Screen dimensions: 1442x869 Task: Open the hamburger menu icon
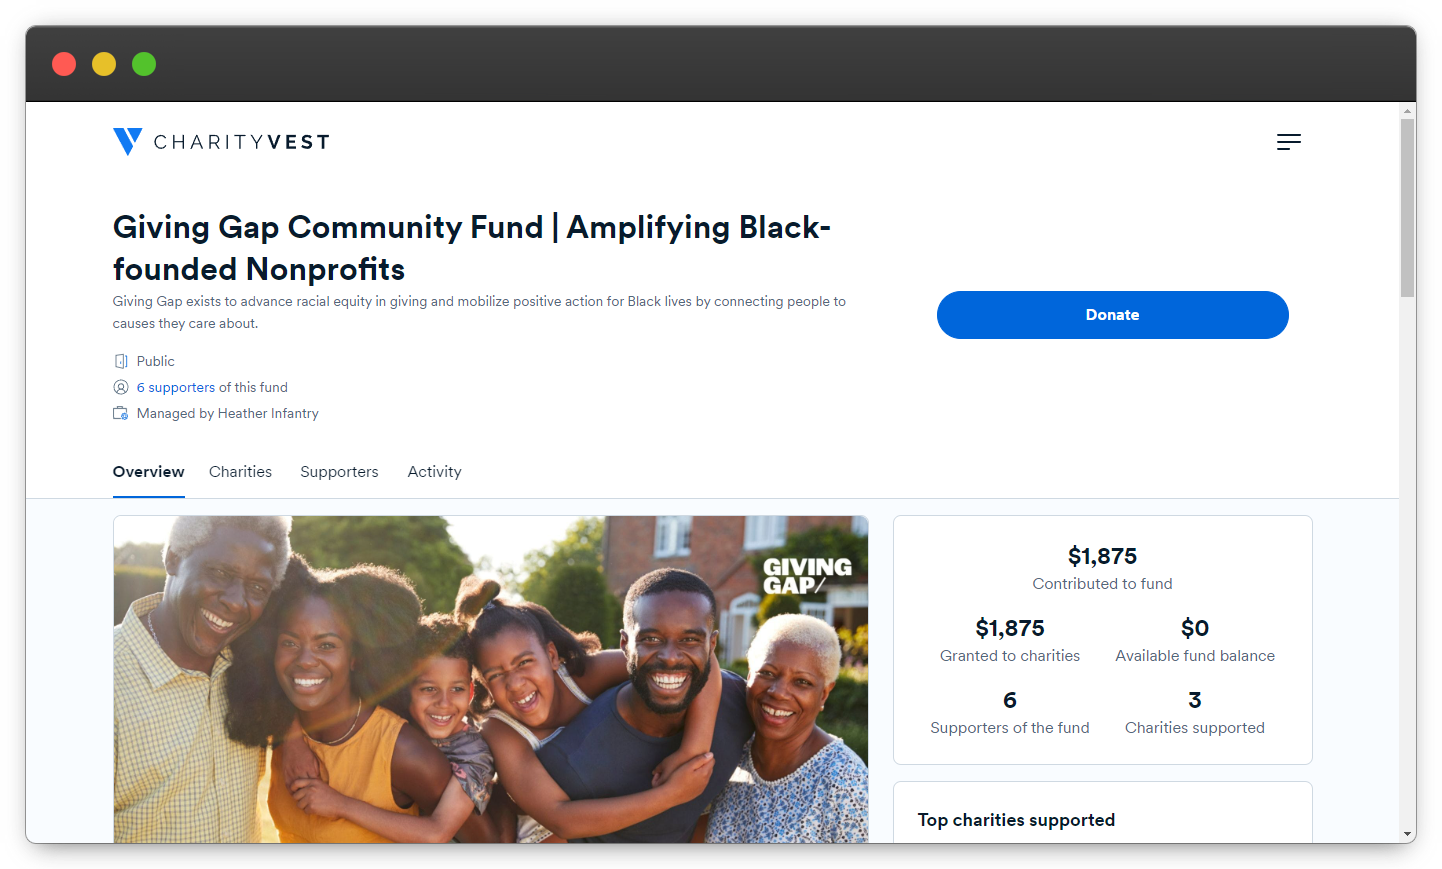(x=1288, y=142)
